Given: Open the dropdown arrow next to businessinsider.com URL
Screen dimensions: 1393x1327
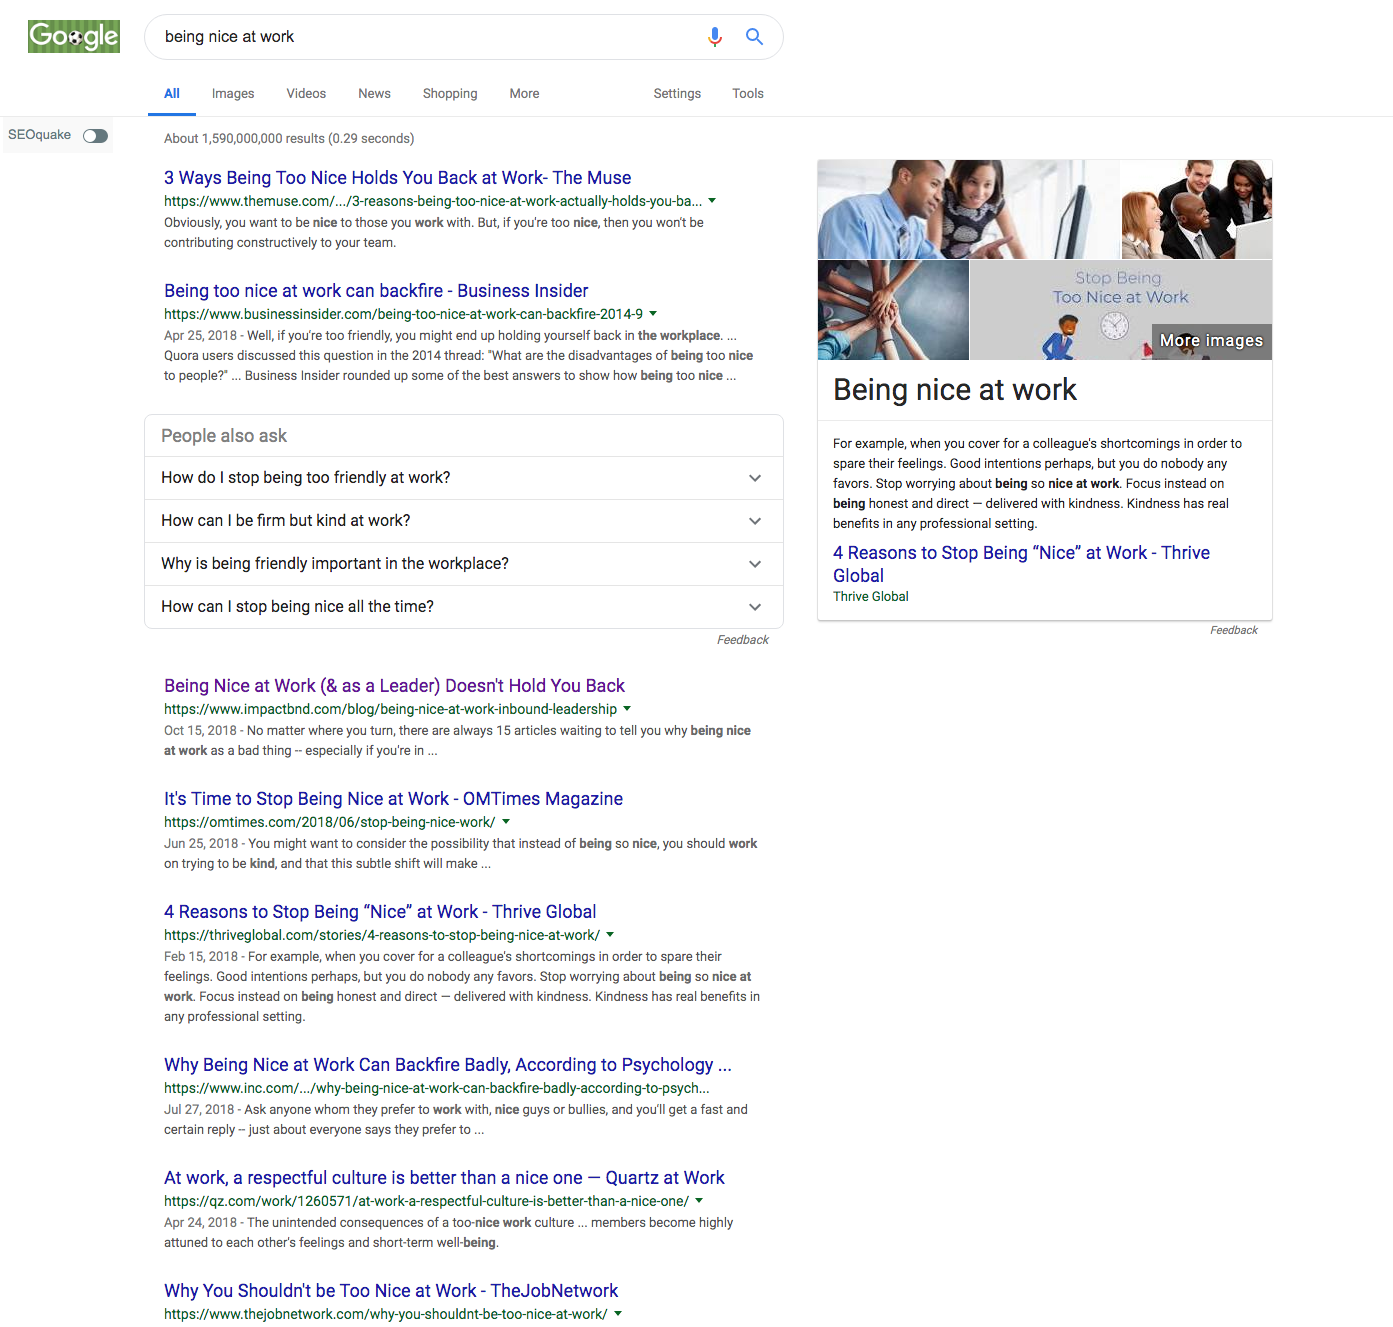Looking at the screenshot, I should 653,314.
